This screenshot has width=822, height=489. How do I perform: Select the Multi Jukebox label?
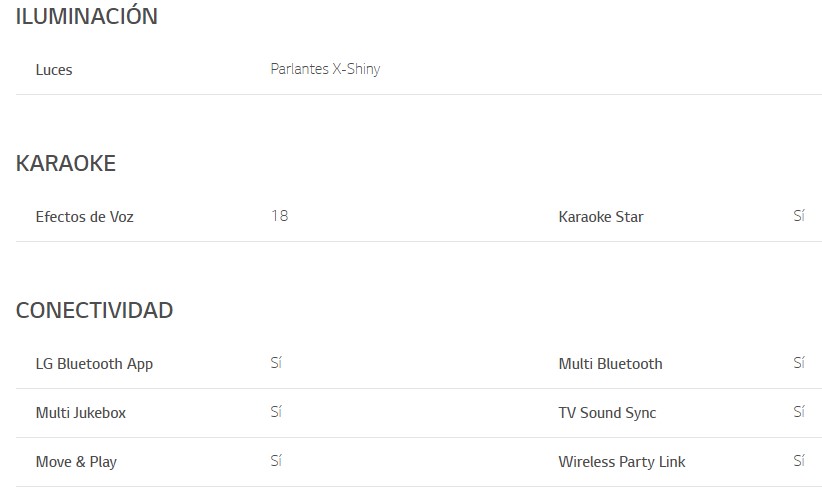[x=81, y=413]
